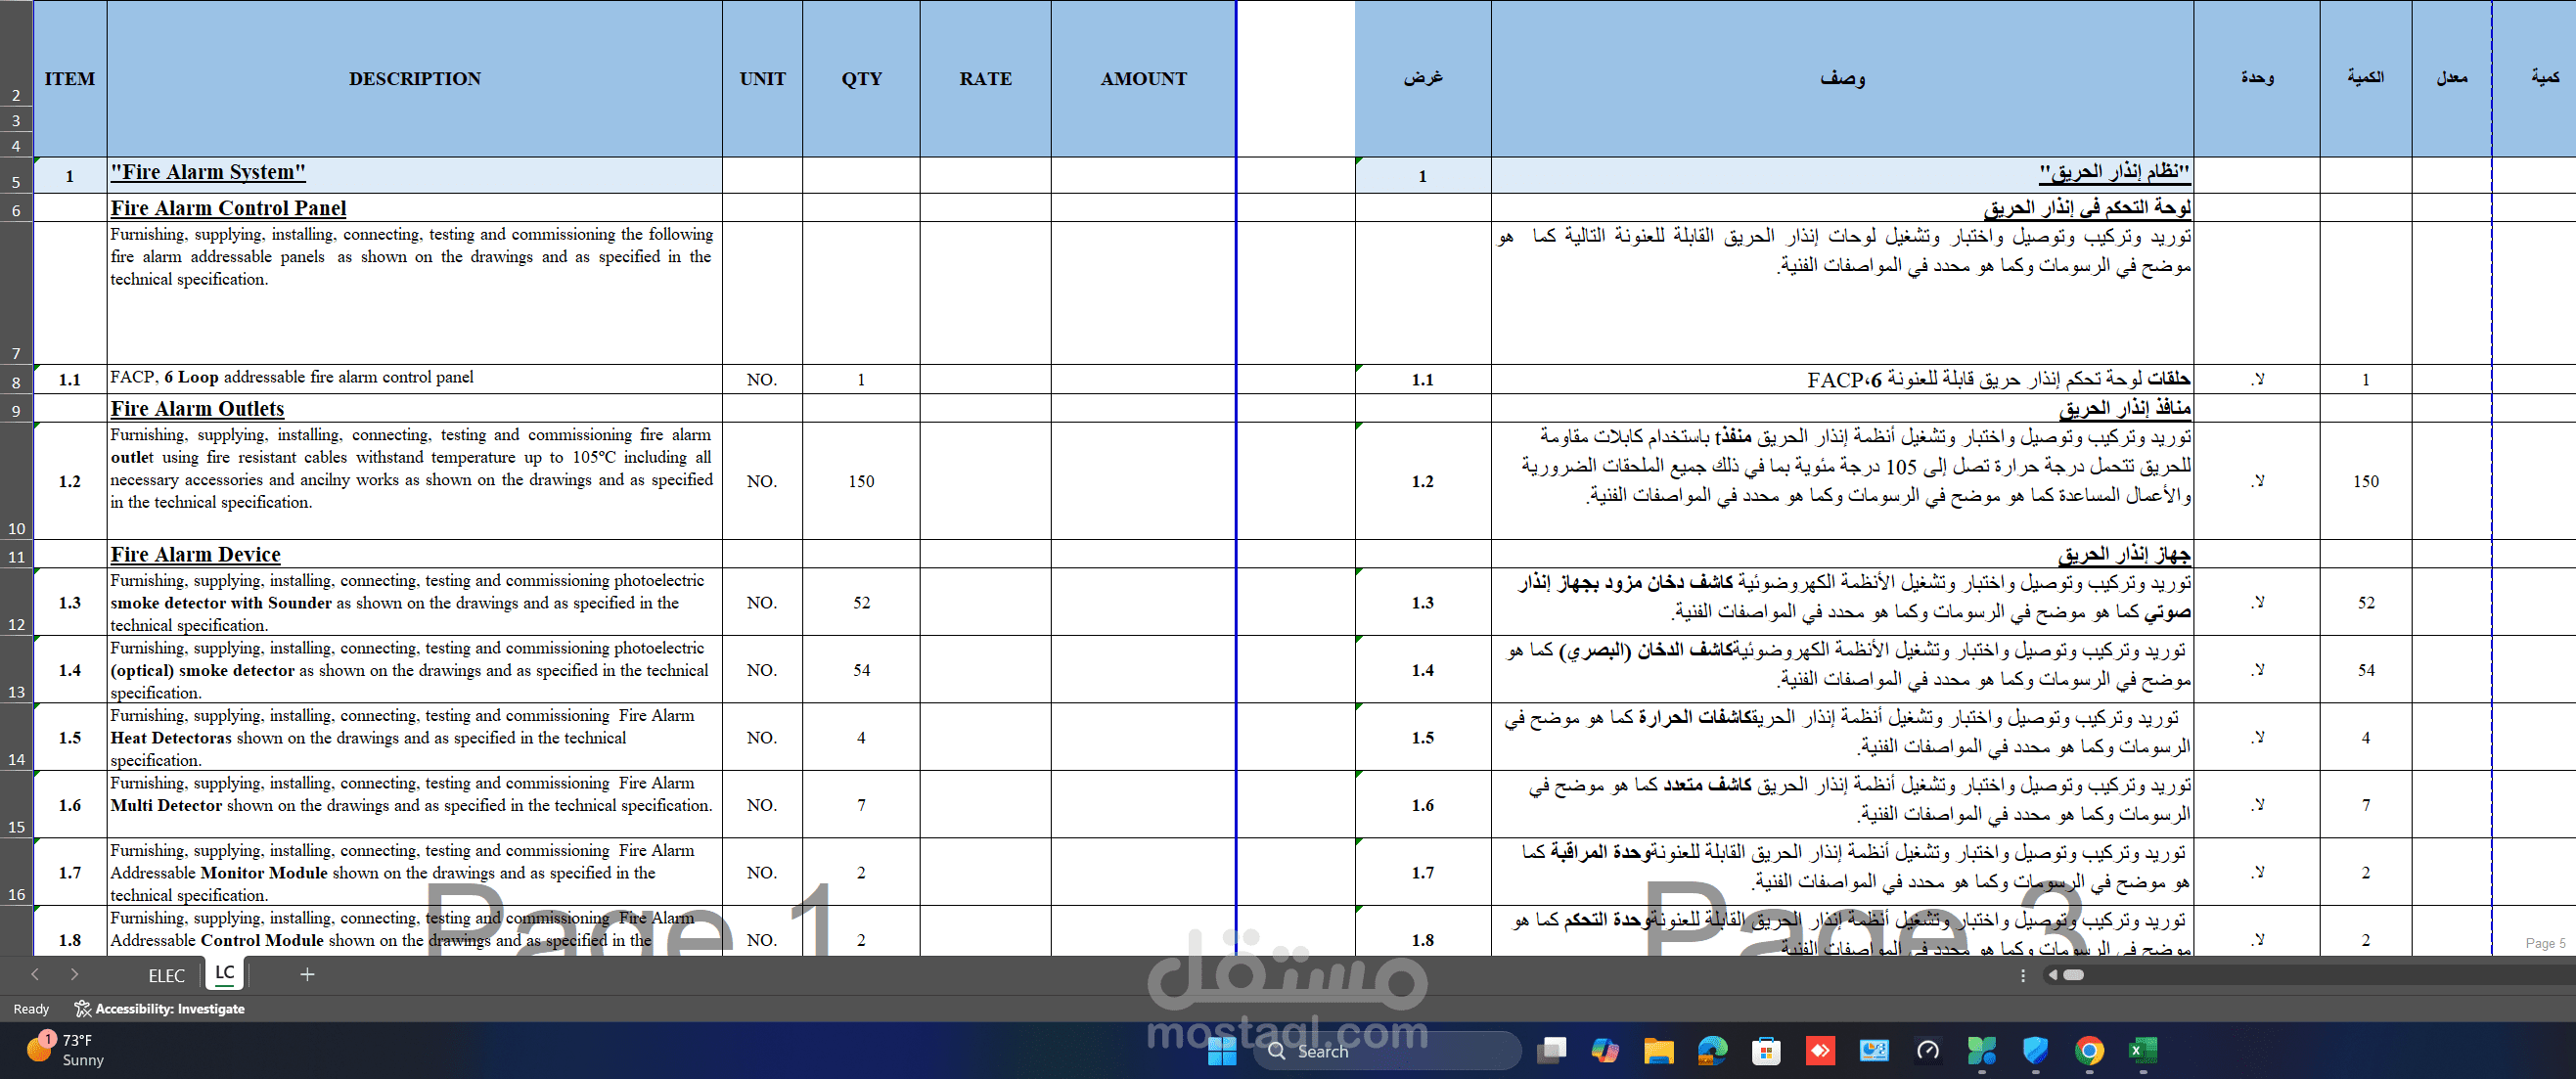Select the Multi Detector description cell
This screenshot has height=1079, width=2576.
point(415,804)
